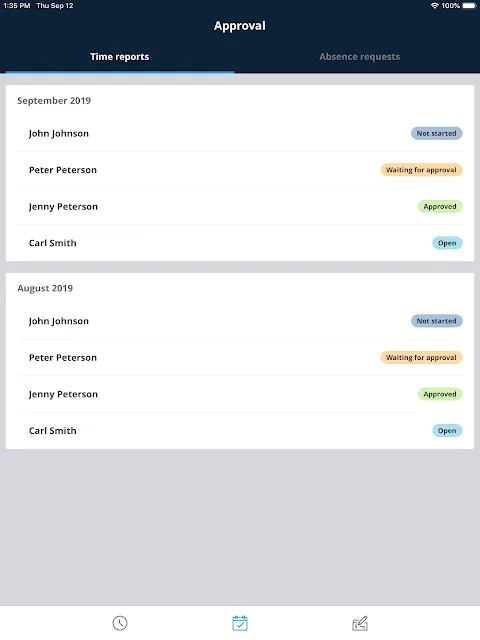480x640 pixels.
Task: Open John Johnson's September 2019 report
Action: tap(240, 133)
